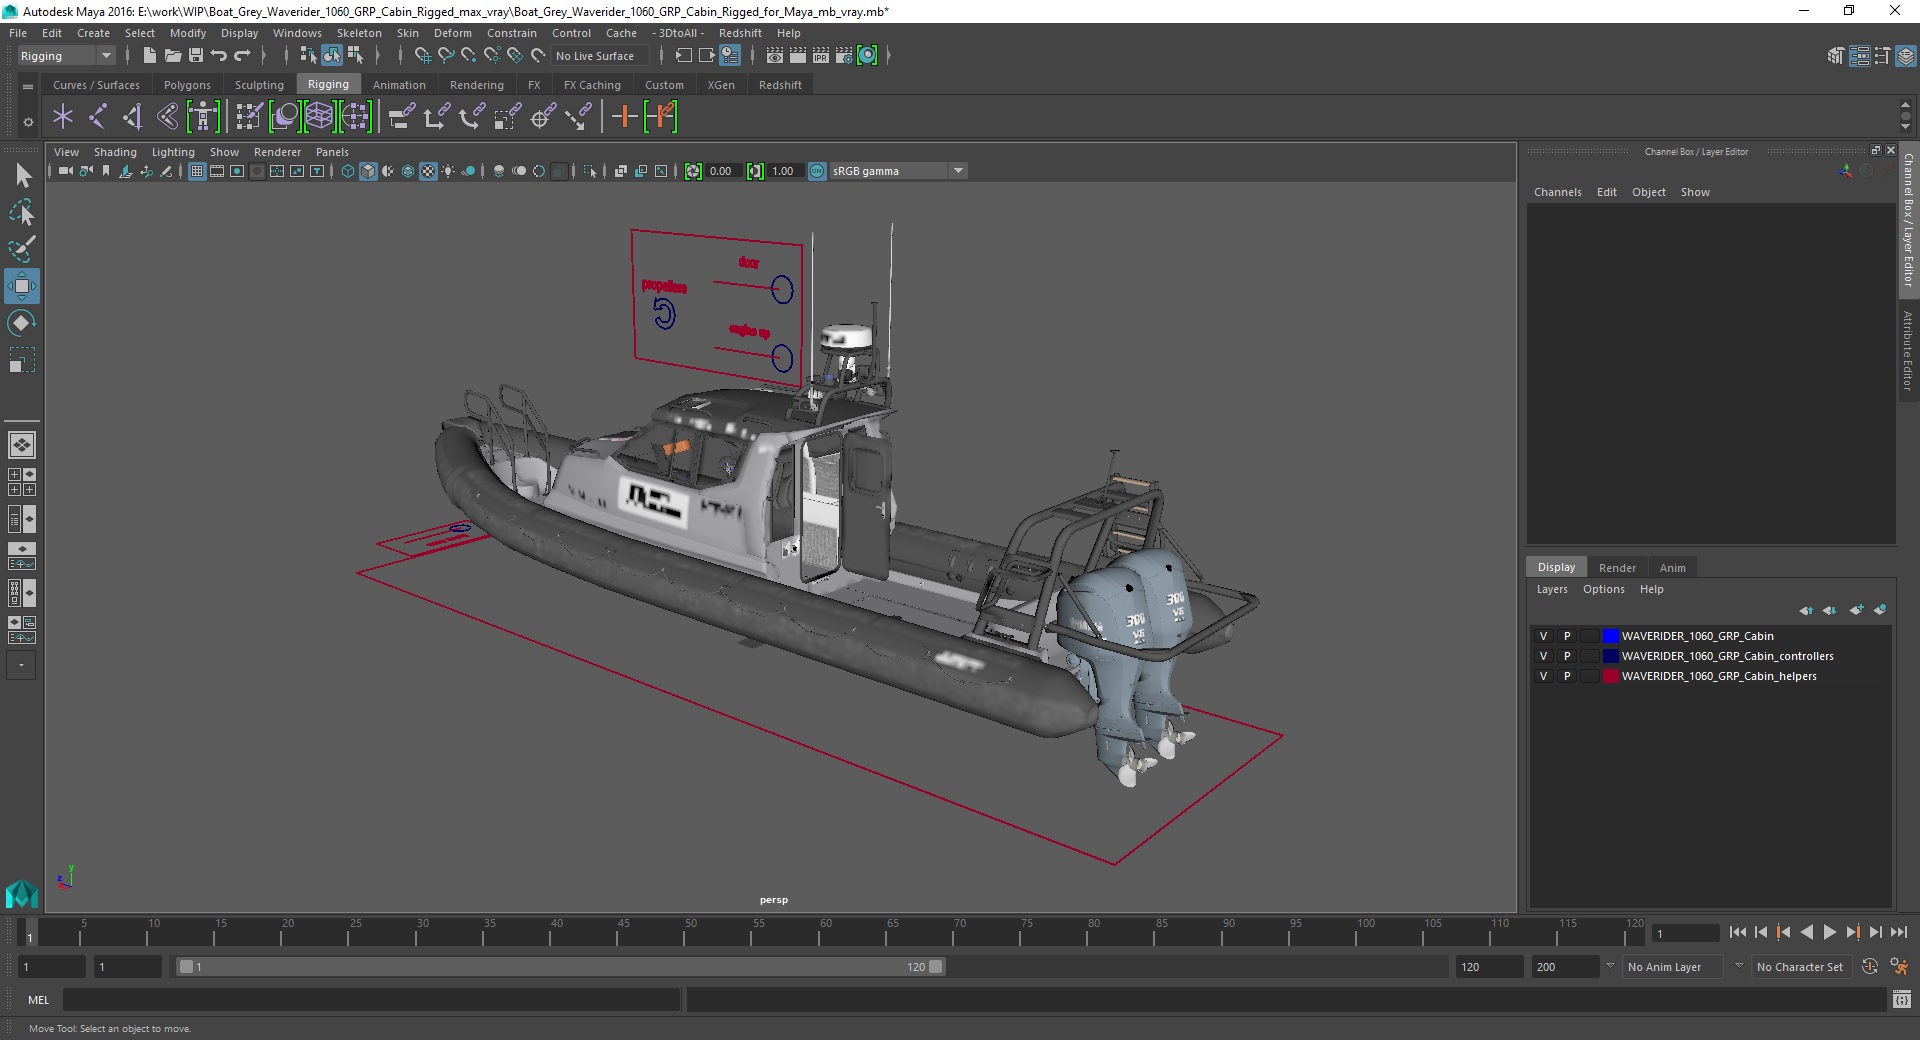Click the Select tool arrow

pos(23,176)
